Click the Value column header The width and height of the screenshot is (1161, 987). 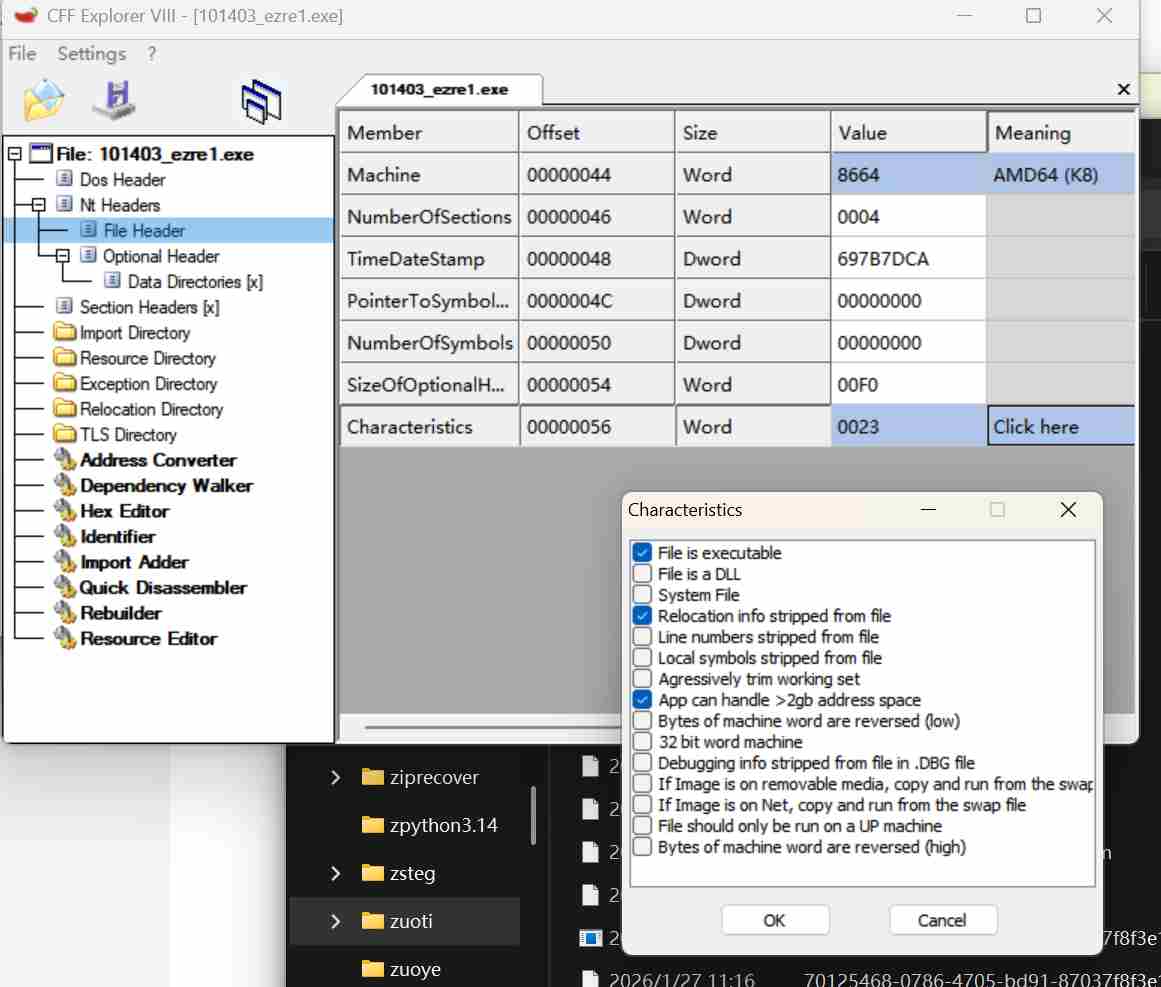point(908,133)
